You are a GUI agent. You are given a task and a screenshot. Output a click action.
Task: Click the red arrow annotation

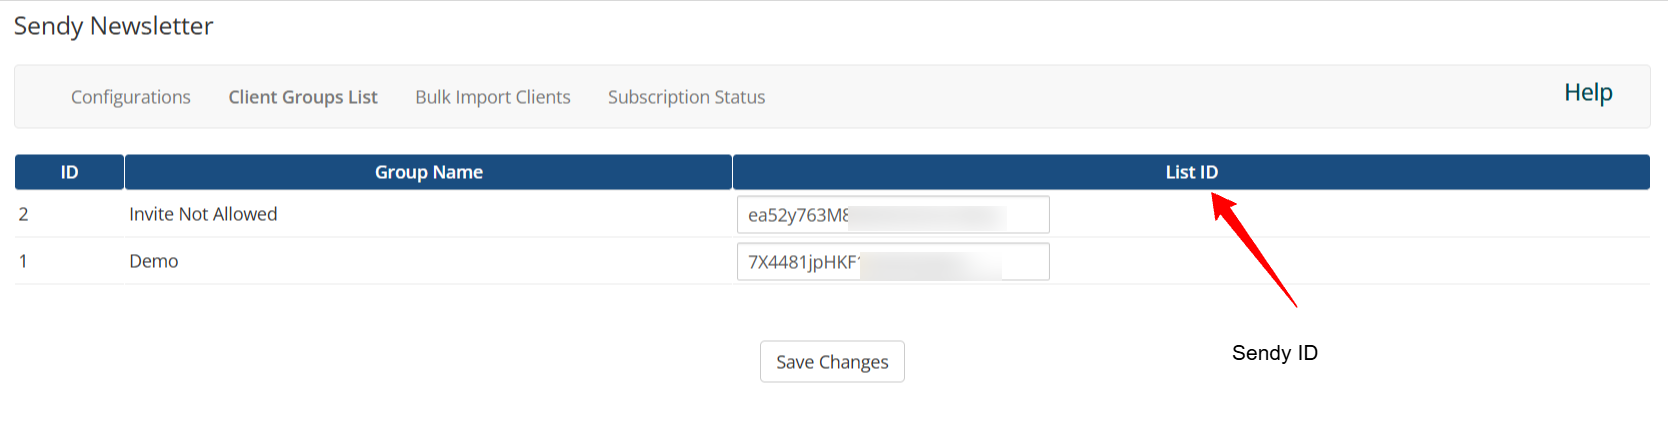[1255, 250]
